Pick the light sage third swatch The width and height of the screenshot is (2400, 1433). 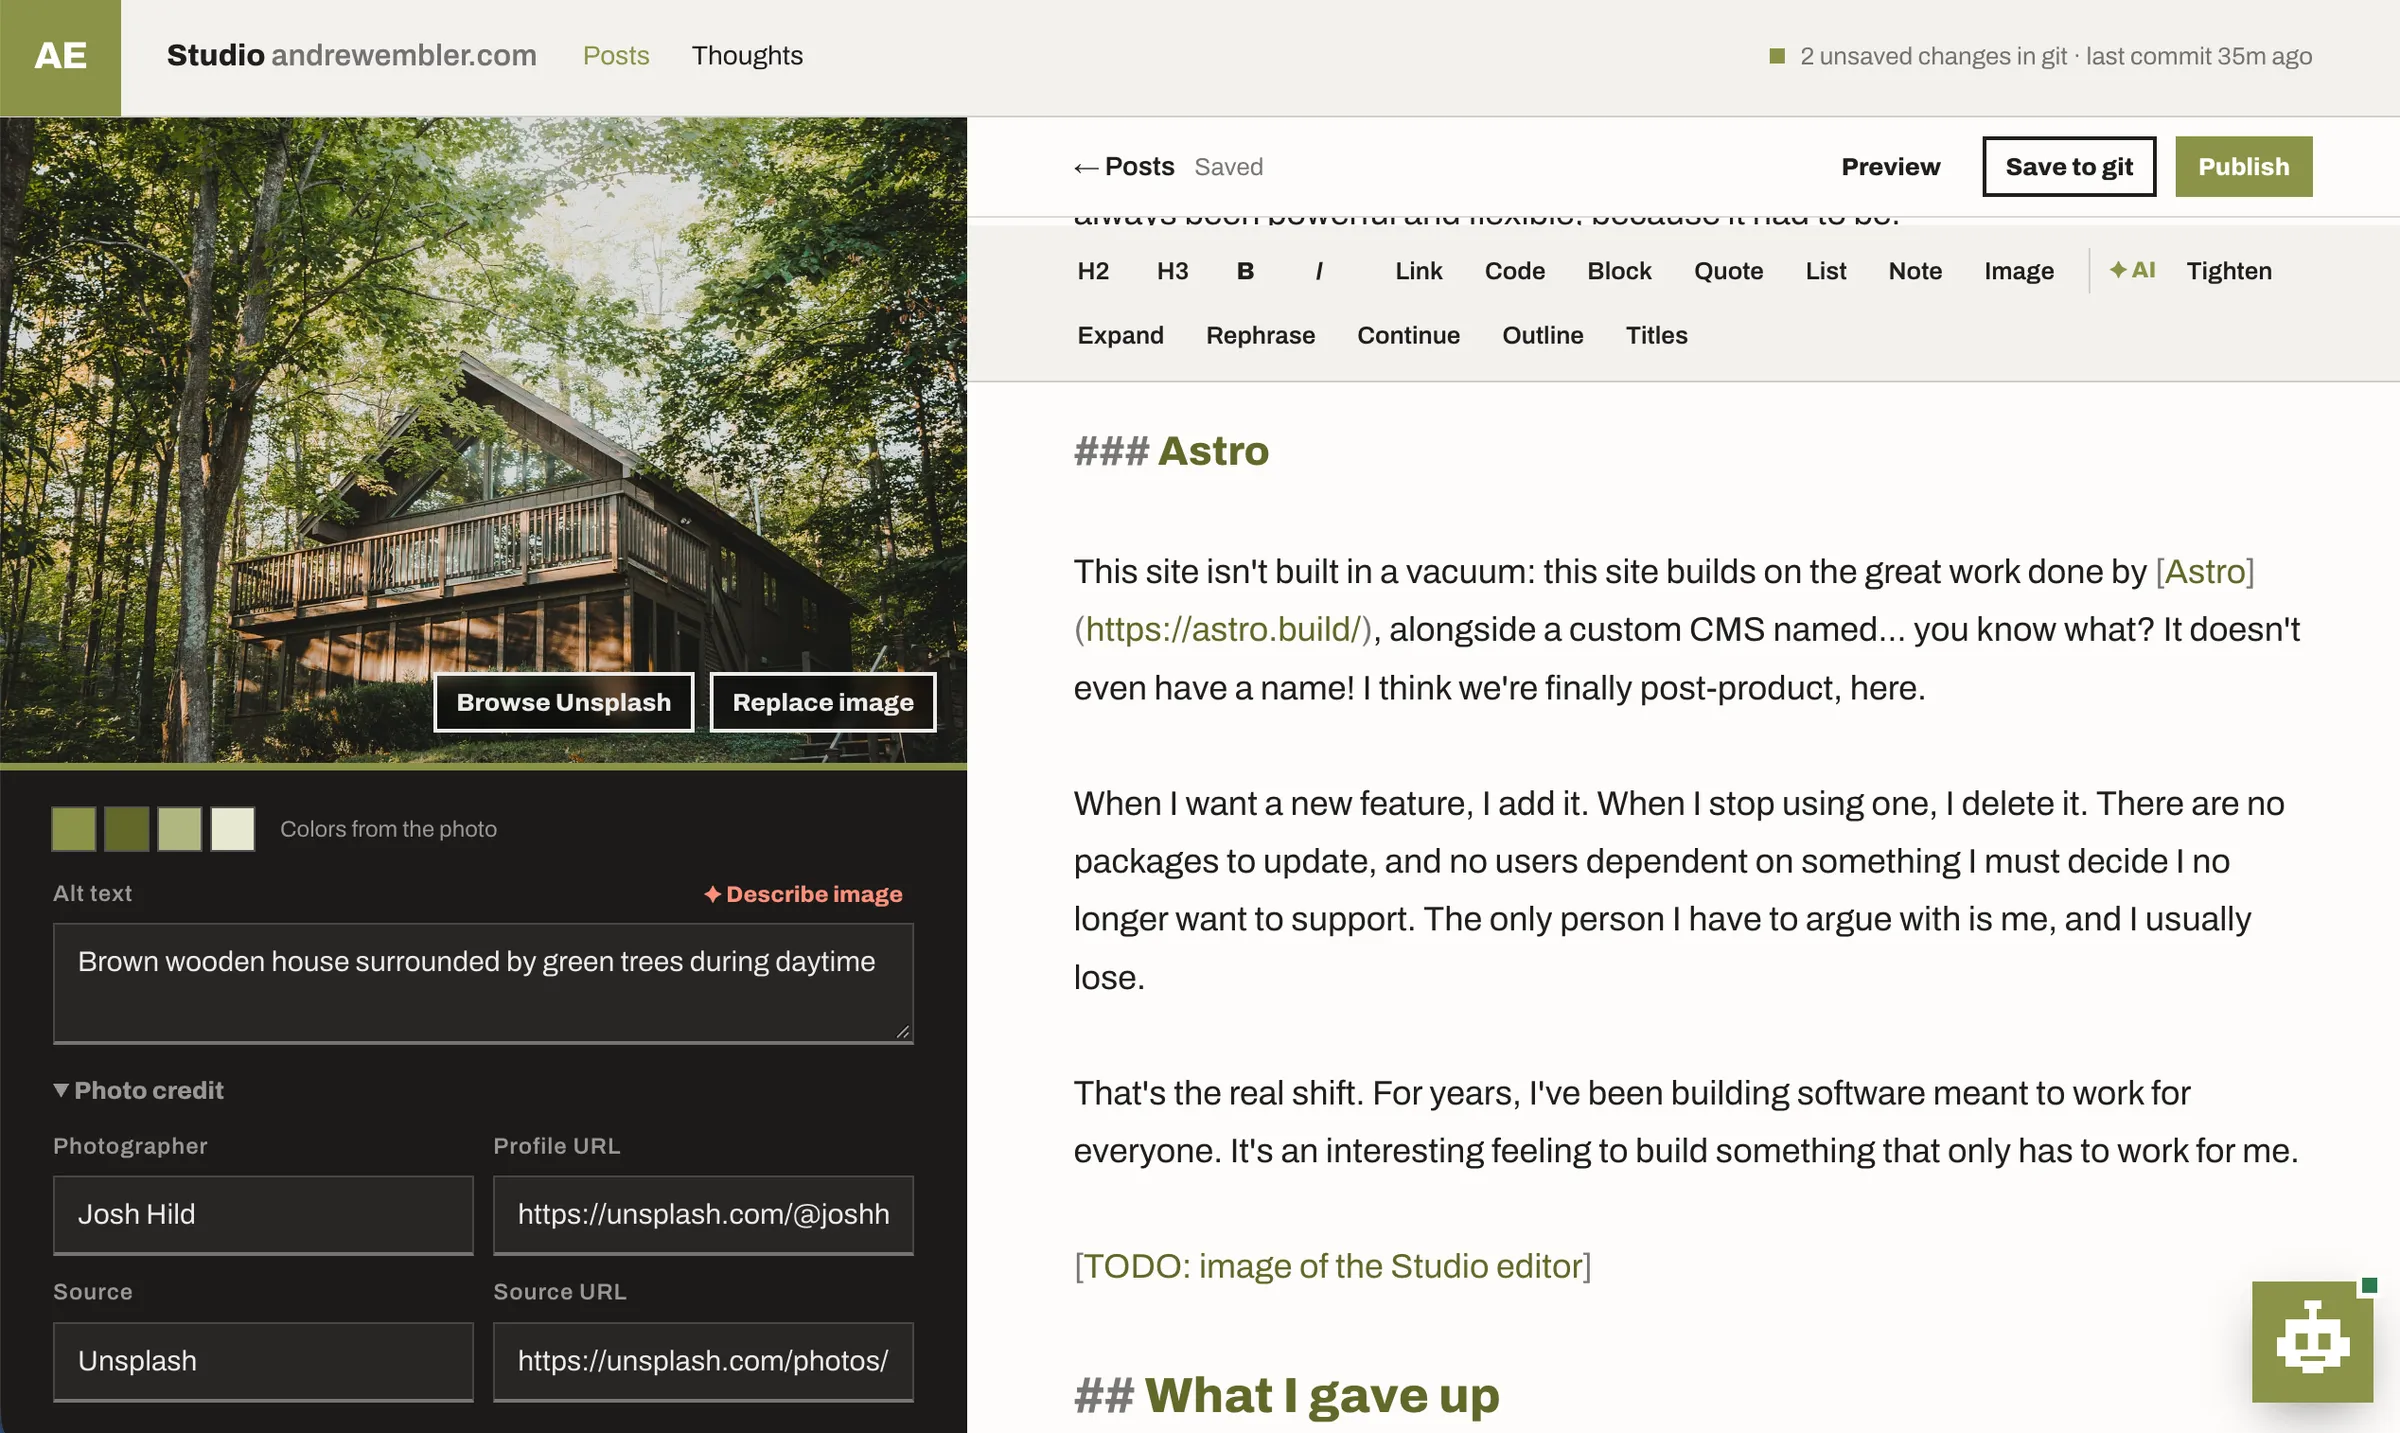[180, 829]
